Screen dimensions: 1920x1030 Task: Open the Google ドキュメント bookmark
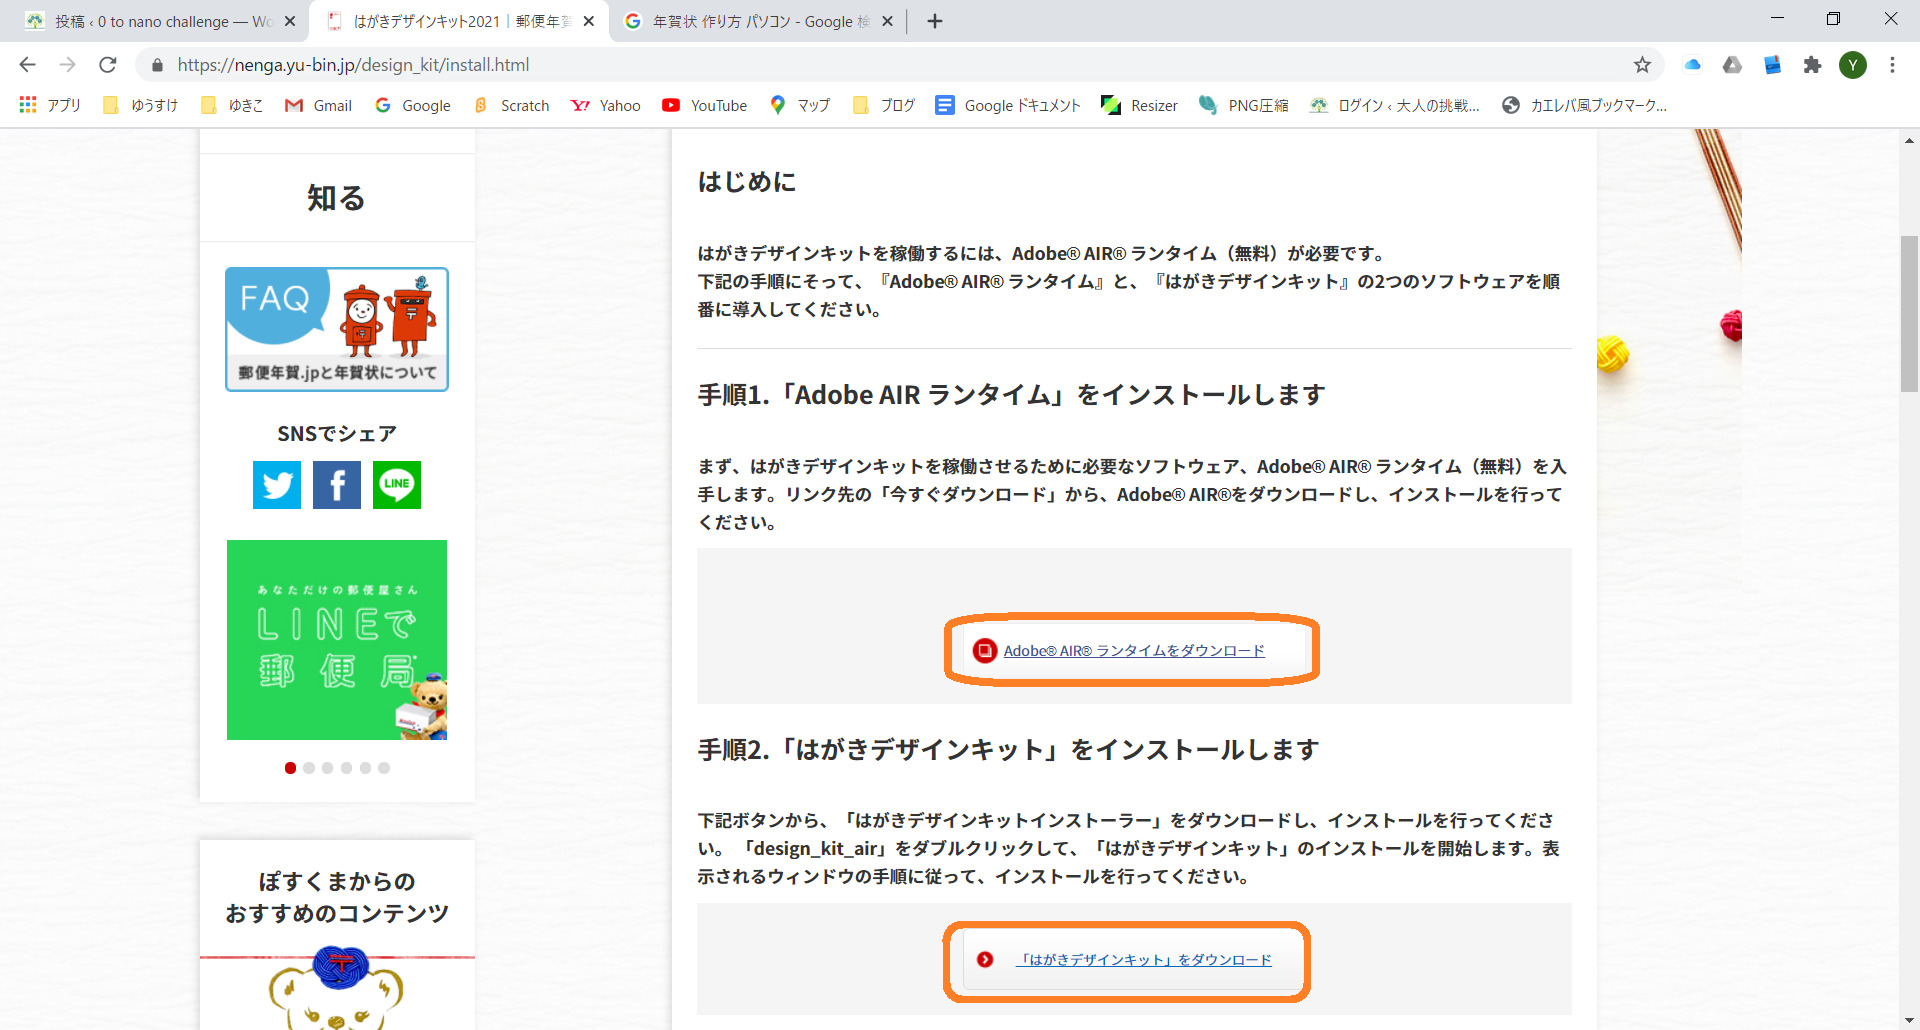[x=1008, y=105]
